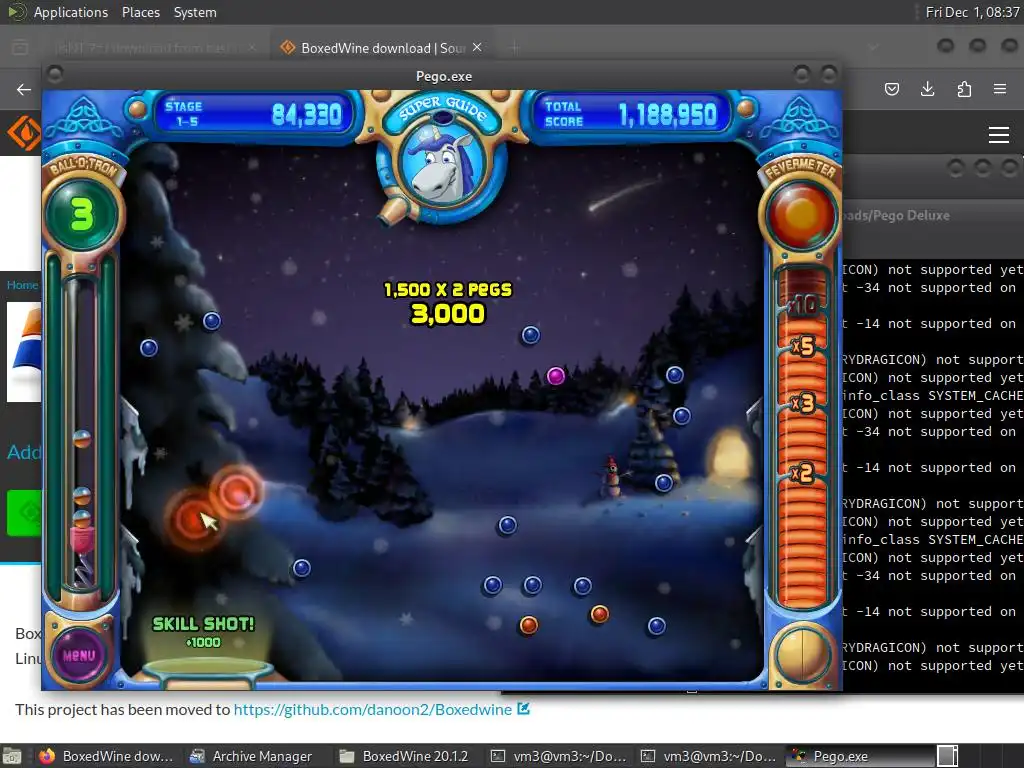1024x768 pixels.
Task: Click the Pego.exe window title bar
Action: tap(443, 76)
